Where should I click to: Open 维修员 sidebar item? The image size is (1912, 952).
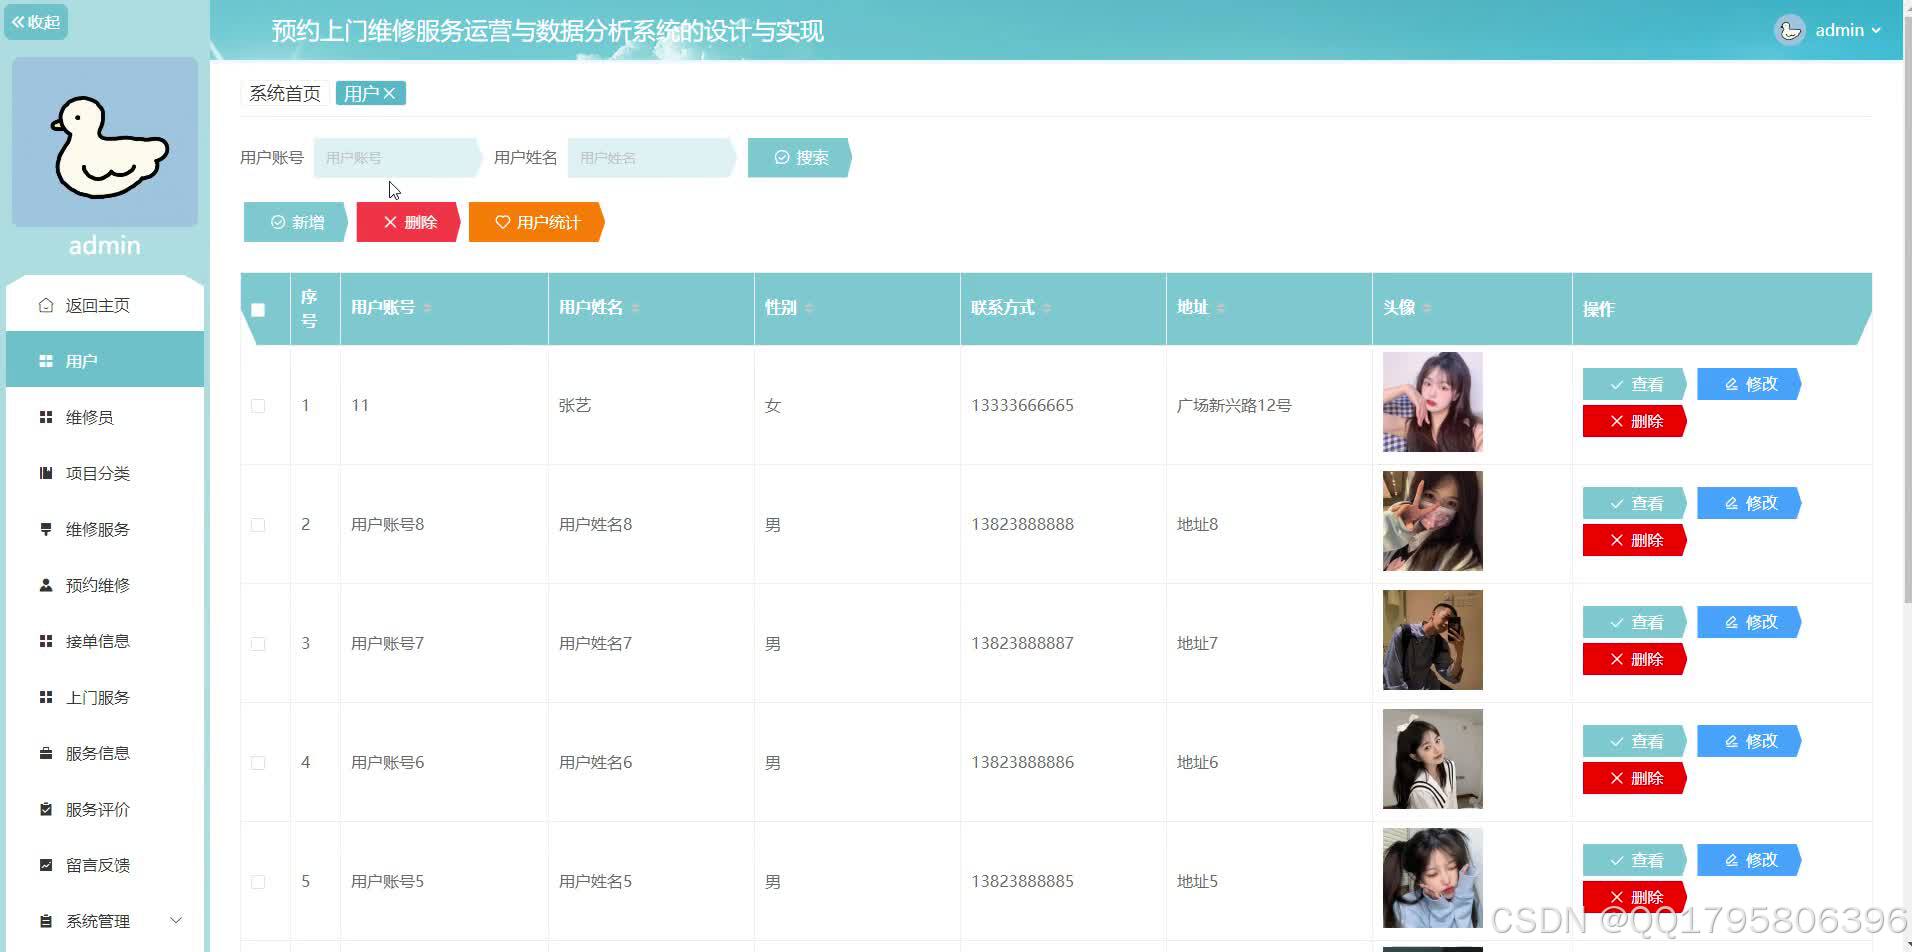pyautogui.click(x=105, y=417)
